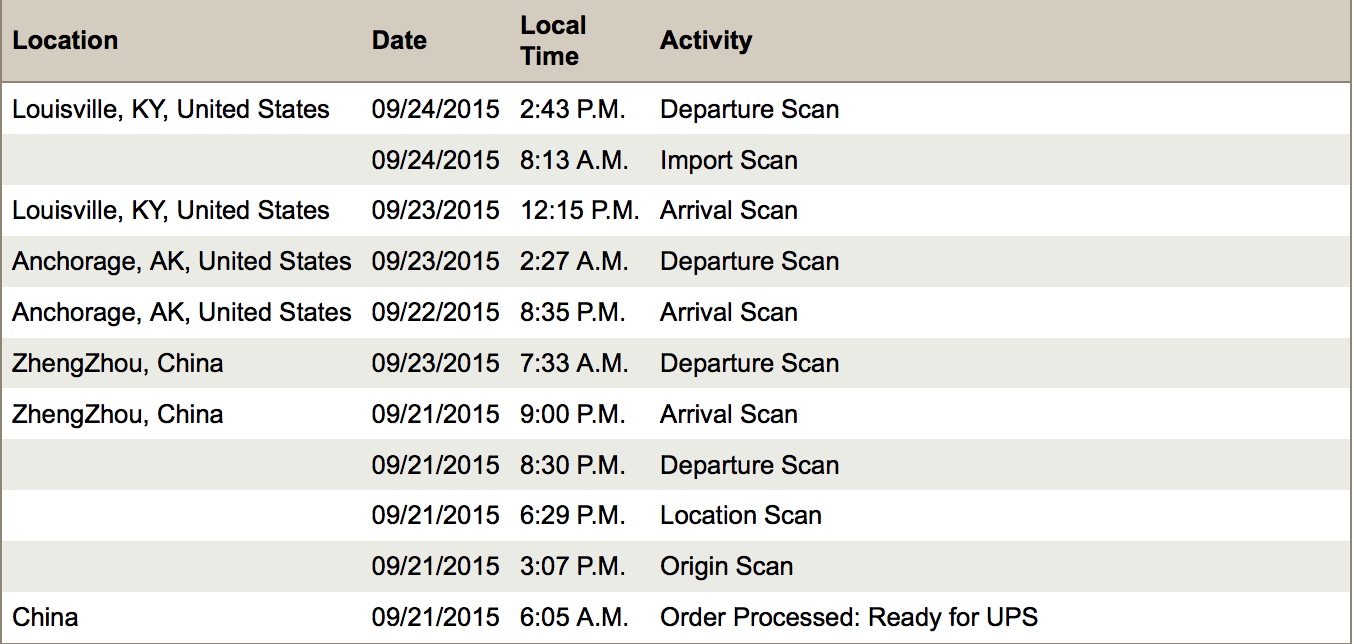This screenshot has height=644, width=1354.
Task: Click the 8:30 P.M. time cell
Action: [x=572, y=466]
